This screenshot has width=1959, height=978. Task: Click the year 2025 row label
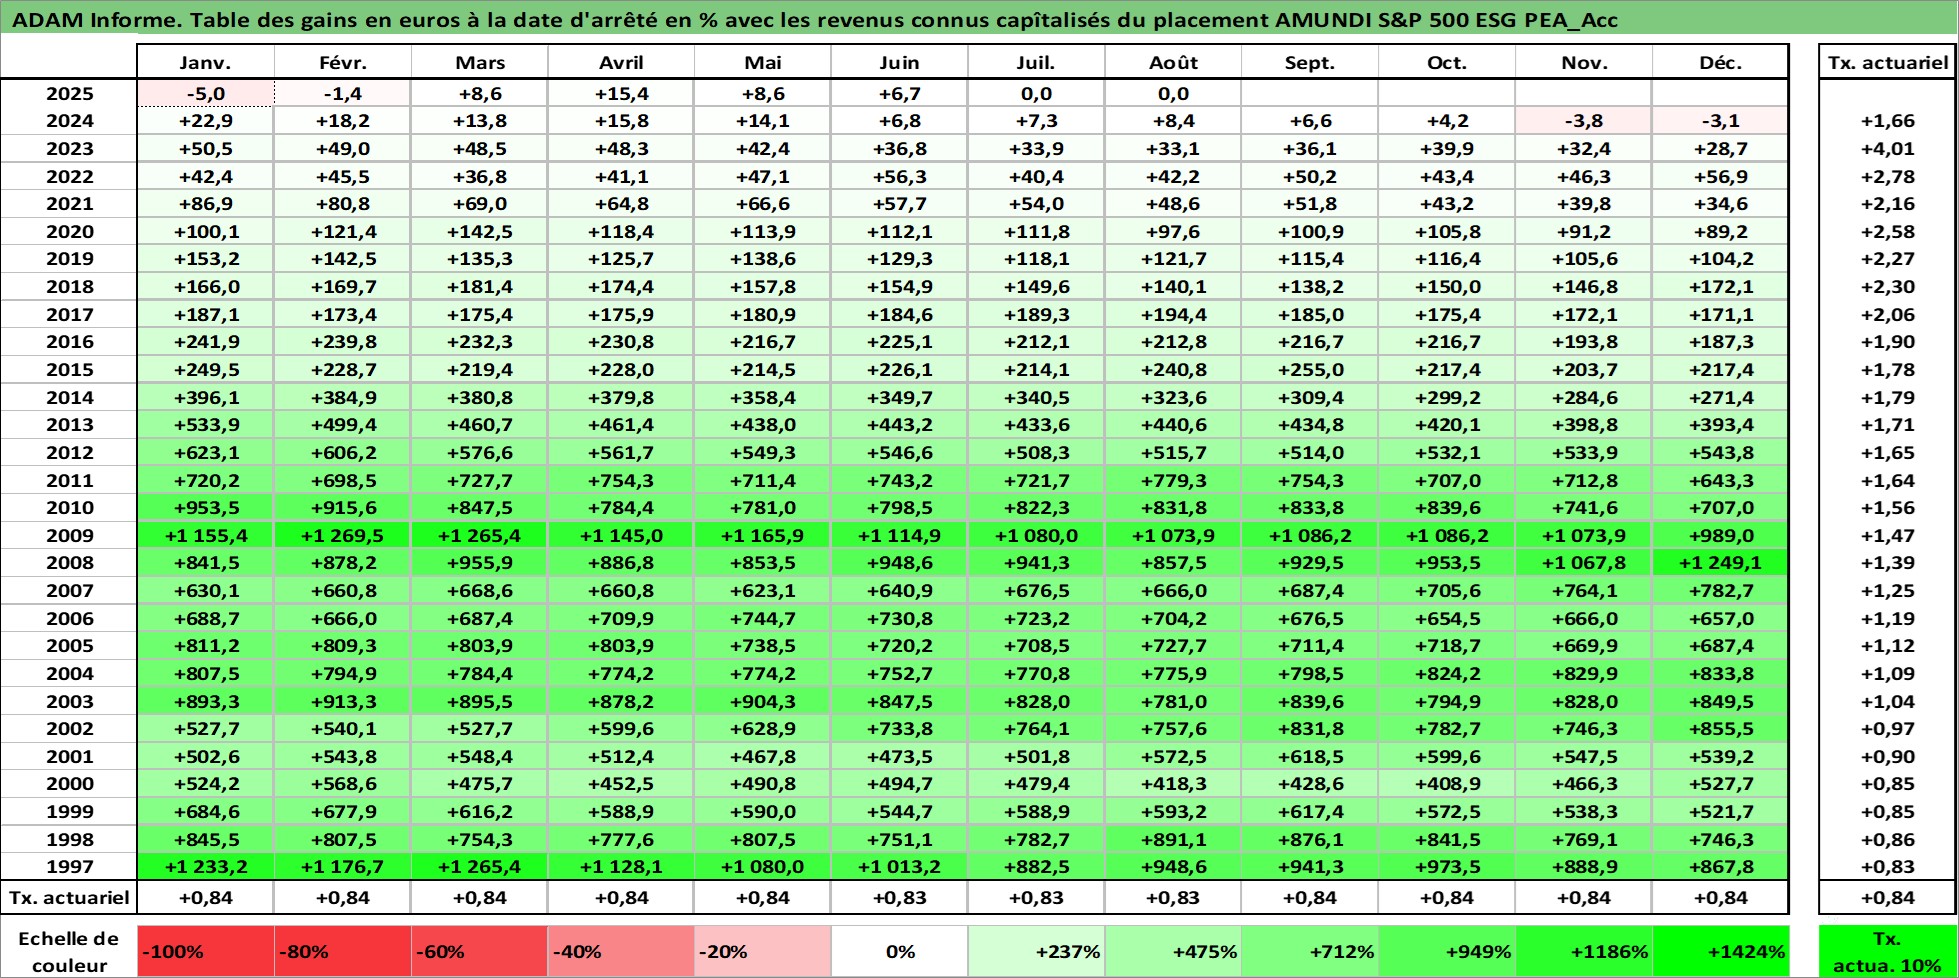coord(69,94)
